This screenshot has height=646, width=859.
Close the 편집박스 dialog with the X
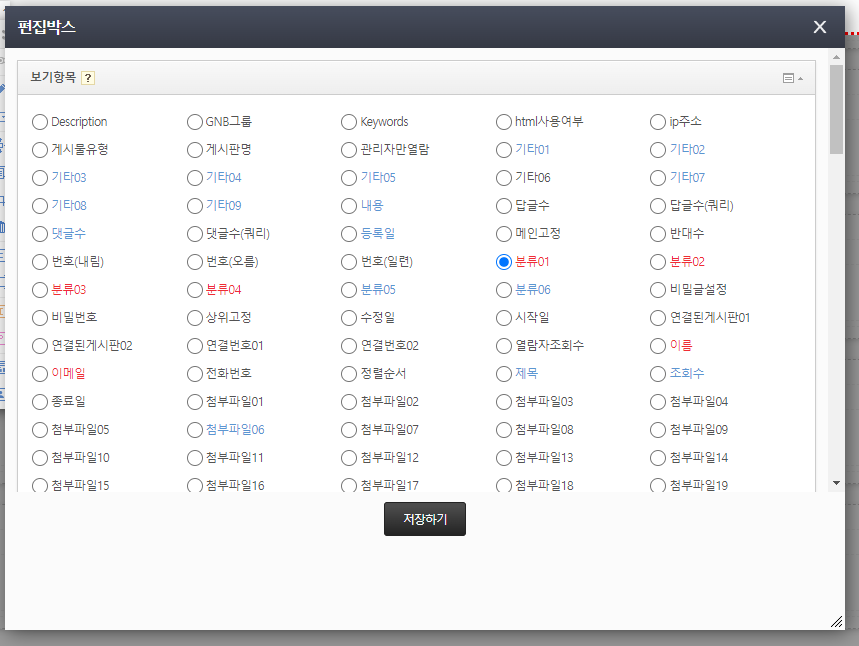coord(820,27)
